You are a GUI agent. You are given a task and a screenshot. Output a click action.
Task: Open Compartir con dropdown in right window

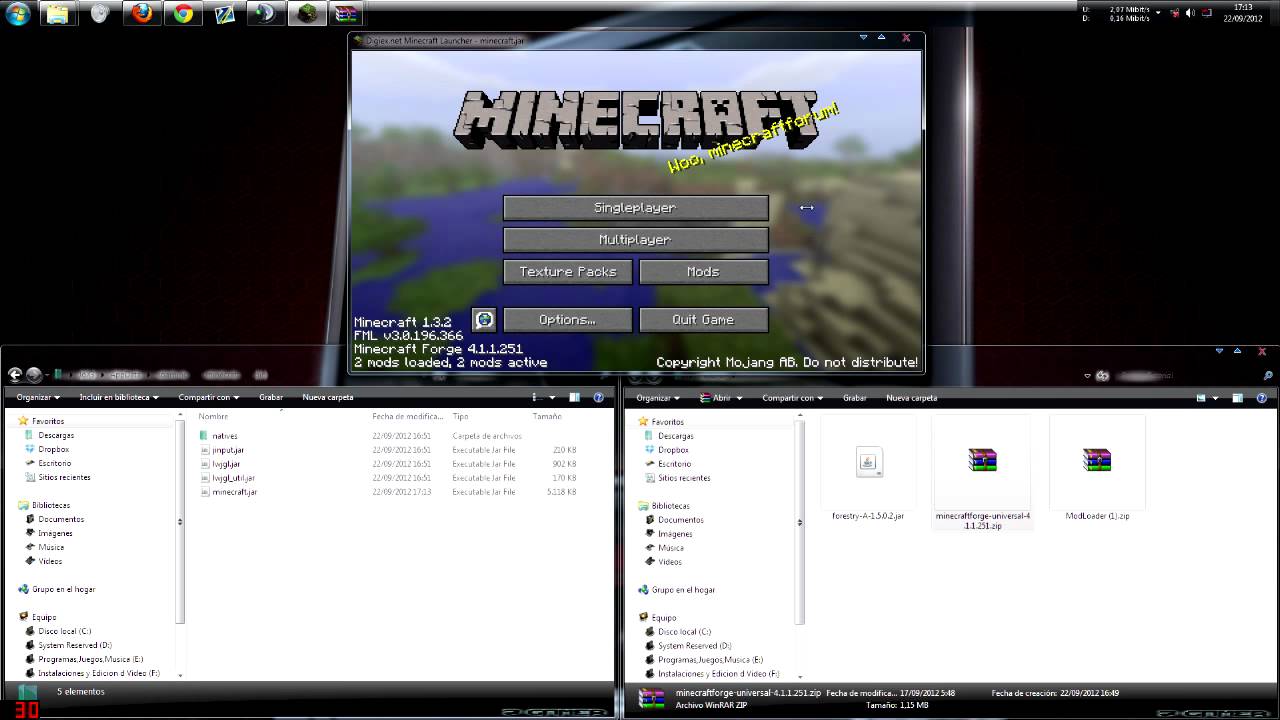tap(792, 397)
